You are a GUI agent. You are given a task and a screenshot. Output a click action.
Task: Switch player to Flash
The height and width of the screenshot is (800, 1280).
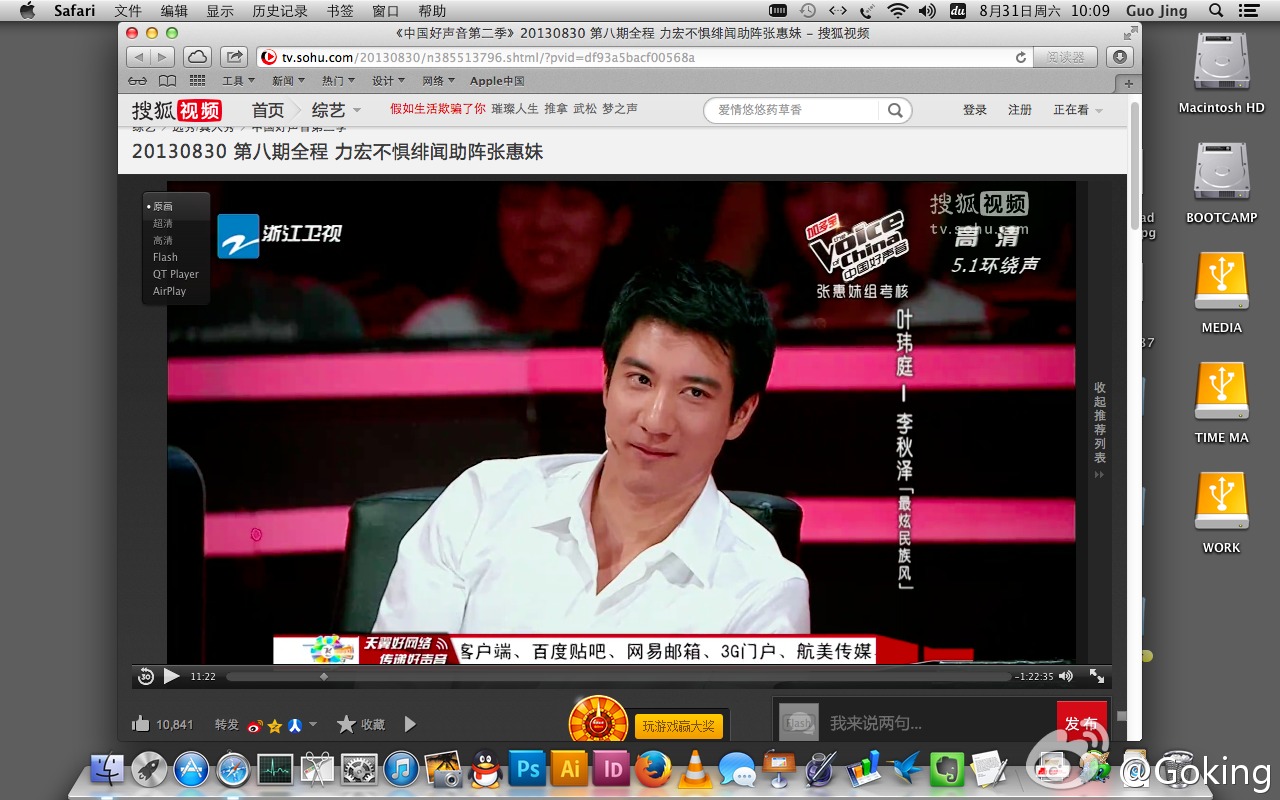click(x=165, y=257)
